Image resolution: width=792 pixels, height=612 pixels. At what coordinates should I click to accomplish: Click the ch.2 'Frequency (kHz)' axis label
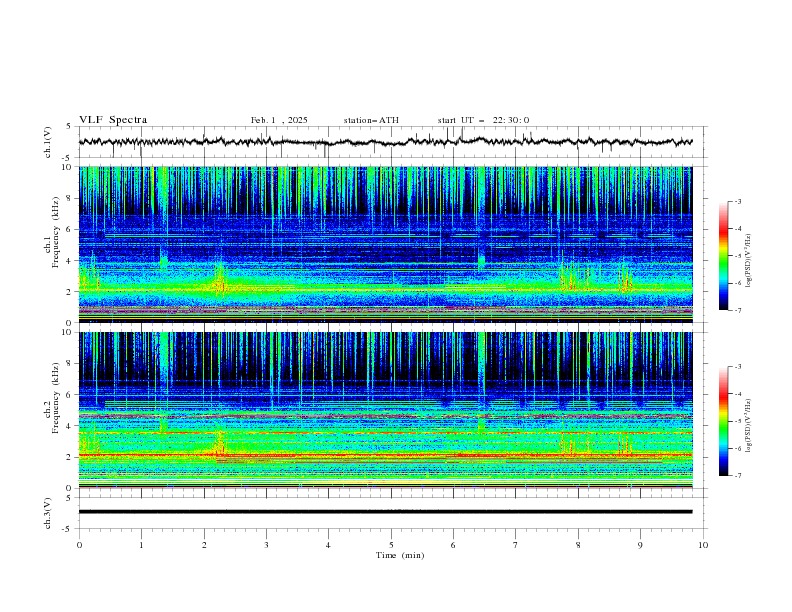(x=56, y=398)
